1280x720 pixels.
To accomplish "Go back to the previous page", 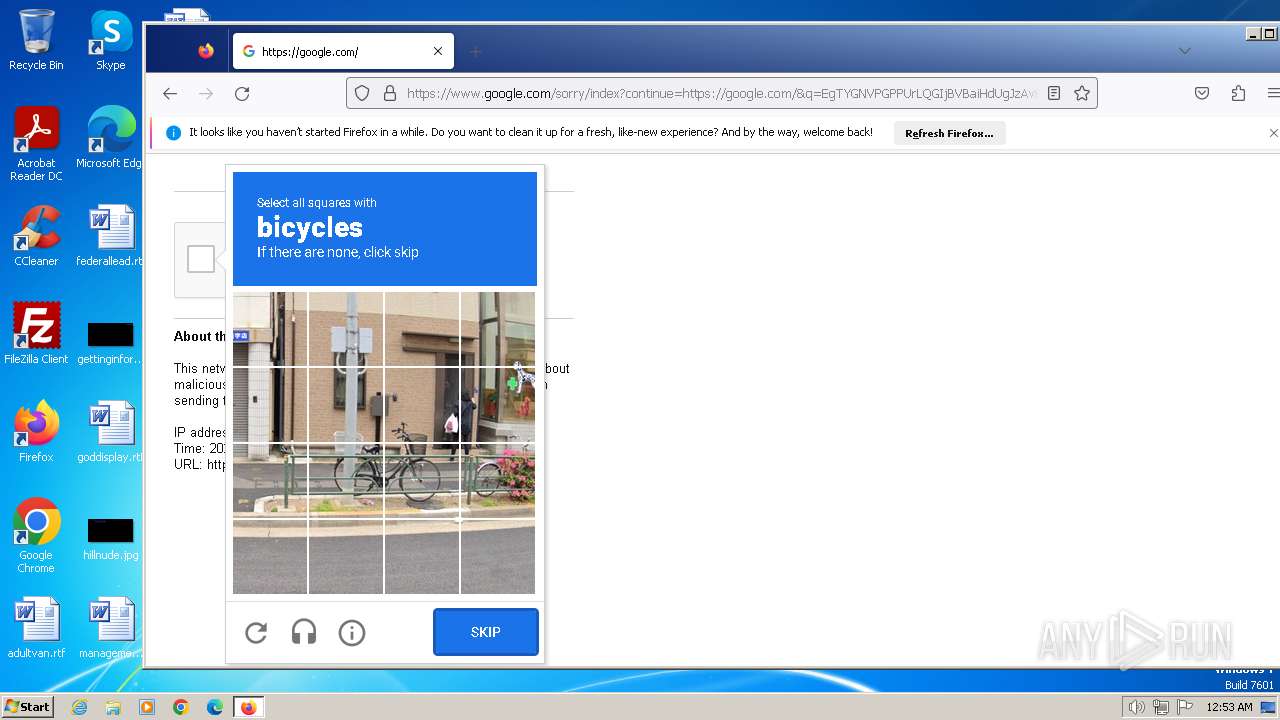I will [170, 93].
